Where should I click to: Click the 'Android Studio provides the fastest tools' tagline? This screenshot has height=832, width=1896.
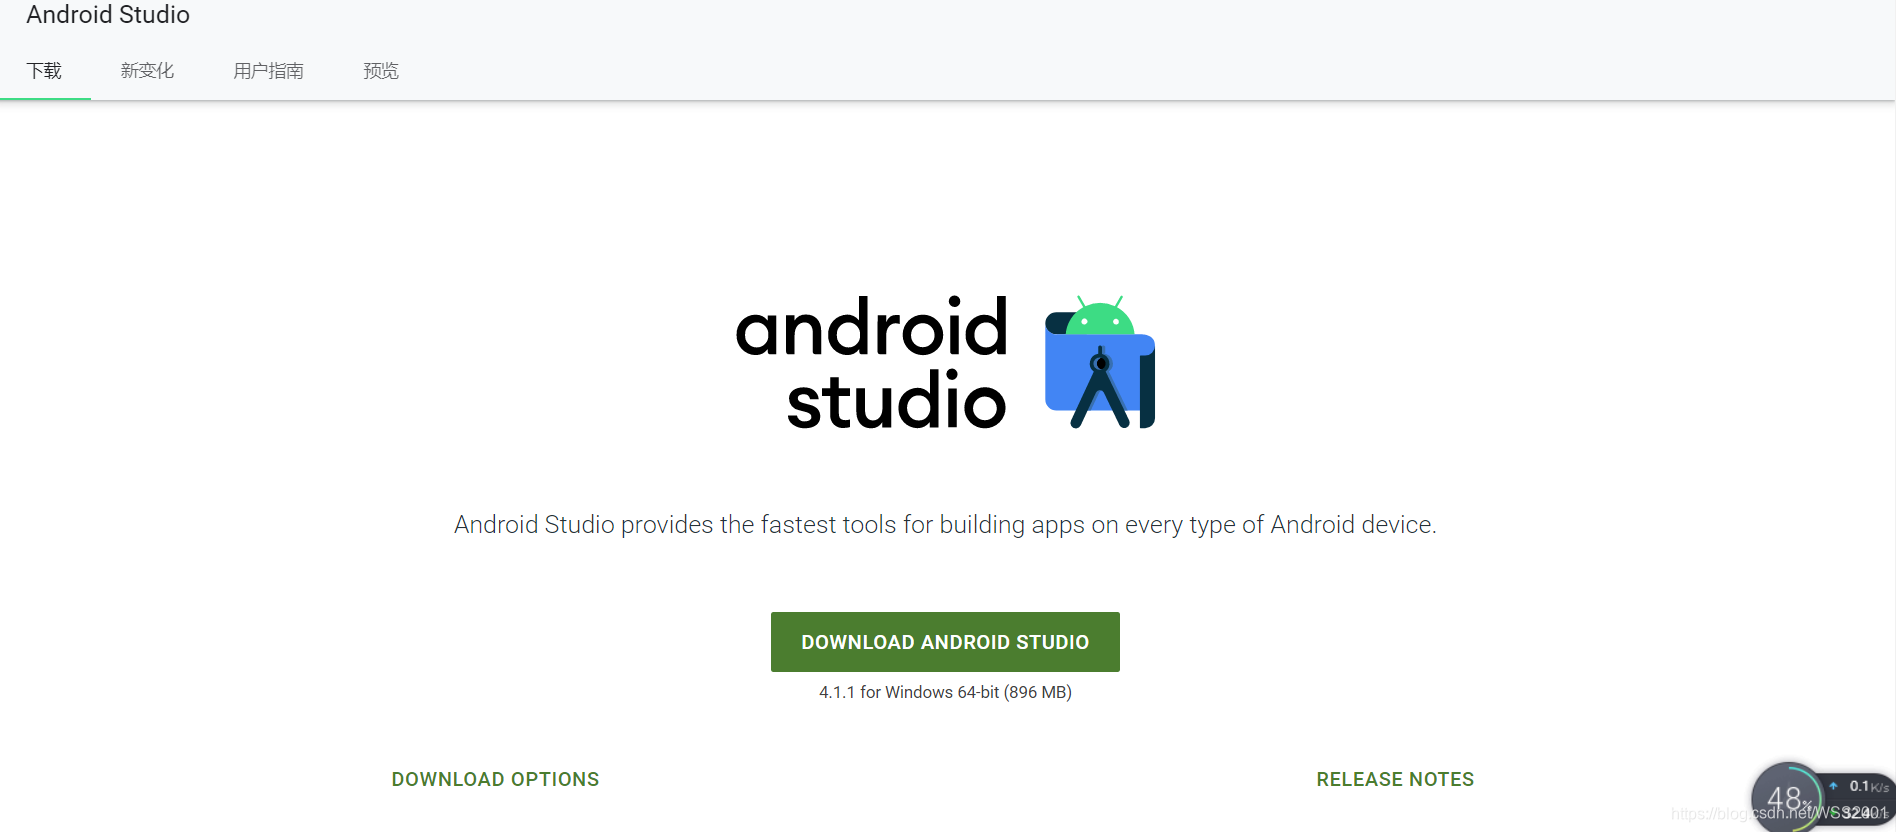[945, 525]
